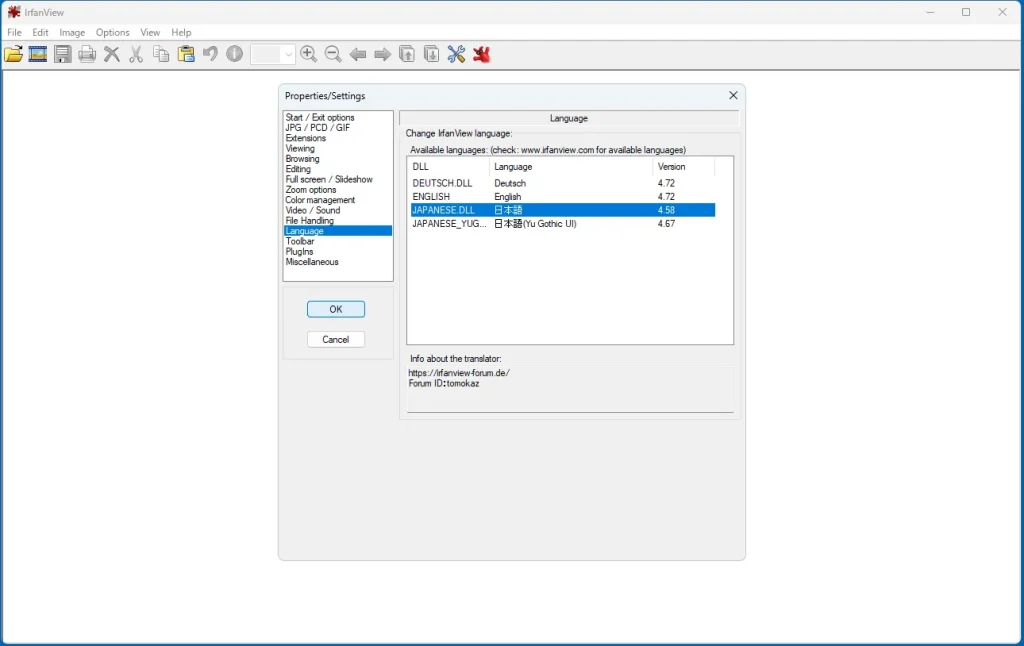
Task: Start the Slideshow from the filmstrip icon
Action: click(38, 54)
